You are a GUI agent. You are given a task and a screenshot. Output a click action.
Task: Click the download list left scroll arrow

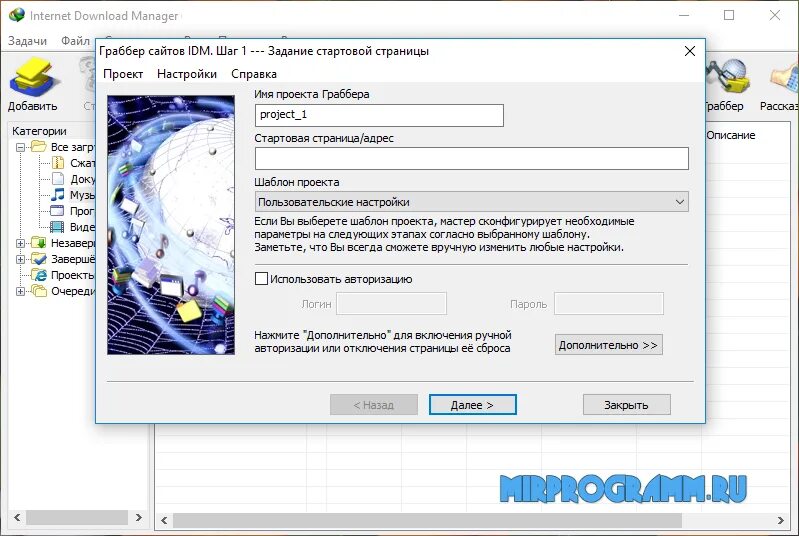tap(164, 520)
